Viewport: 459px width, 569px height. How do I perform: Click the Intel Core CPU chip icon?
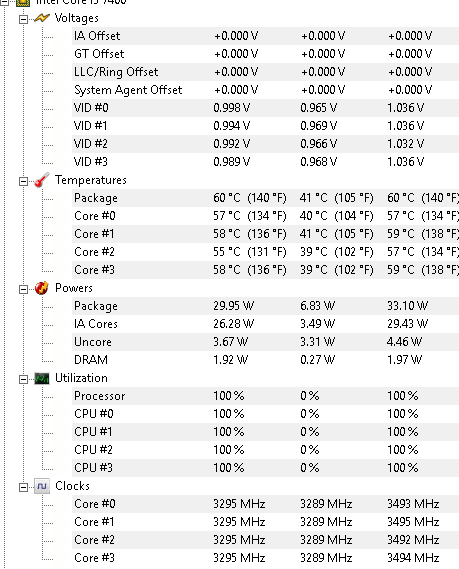click(x=22, y=3)
